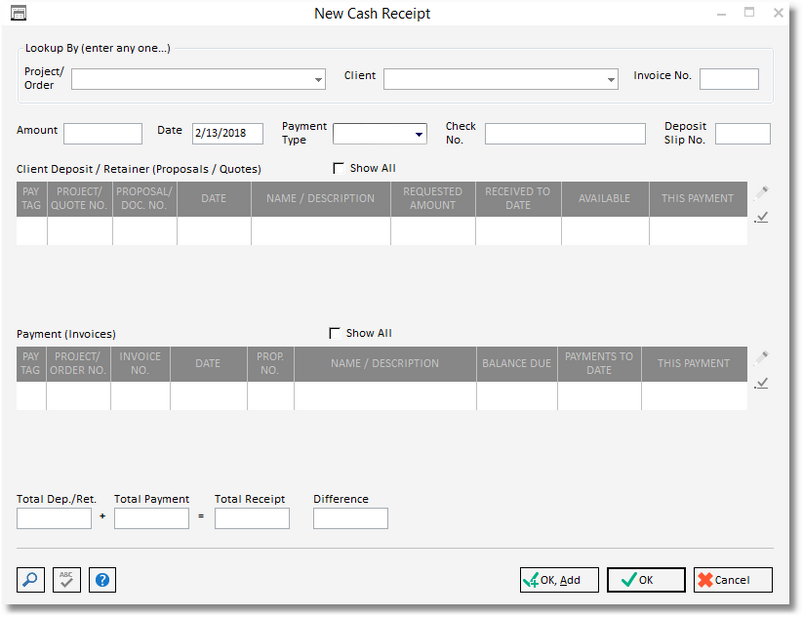Viewport: 803px width, 618px height.
Task: Click DATE header in deposit table
Action: (x=214, y=199)
